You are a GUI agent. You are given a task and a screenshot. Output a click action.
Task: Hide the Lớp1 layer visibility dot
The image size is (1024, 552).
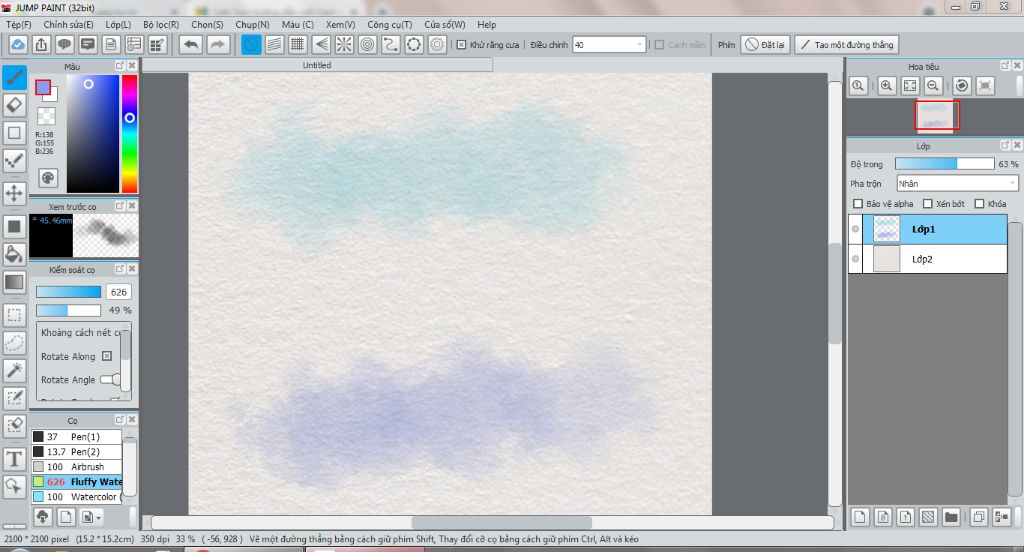[x=855, y=229]
